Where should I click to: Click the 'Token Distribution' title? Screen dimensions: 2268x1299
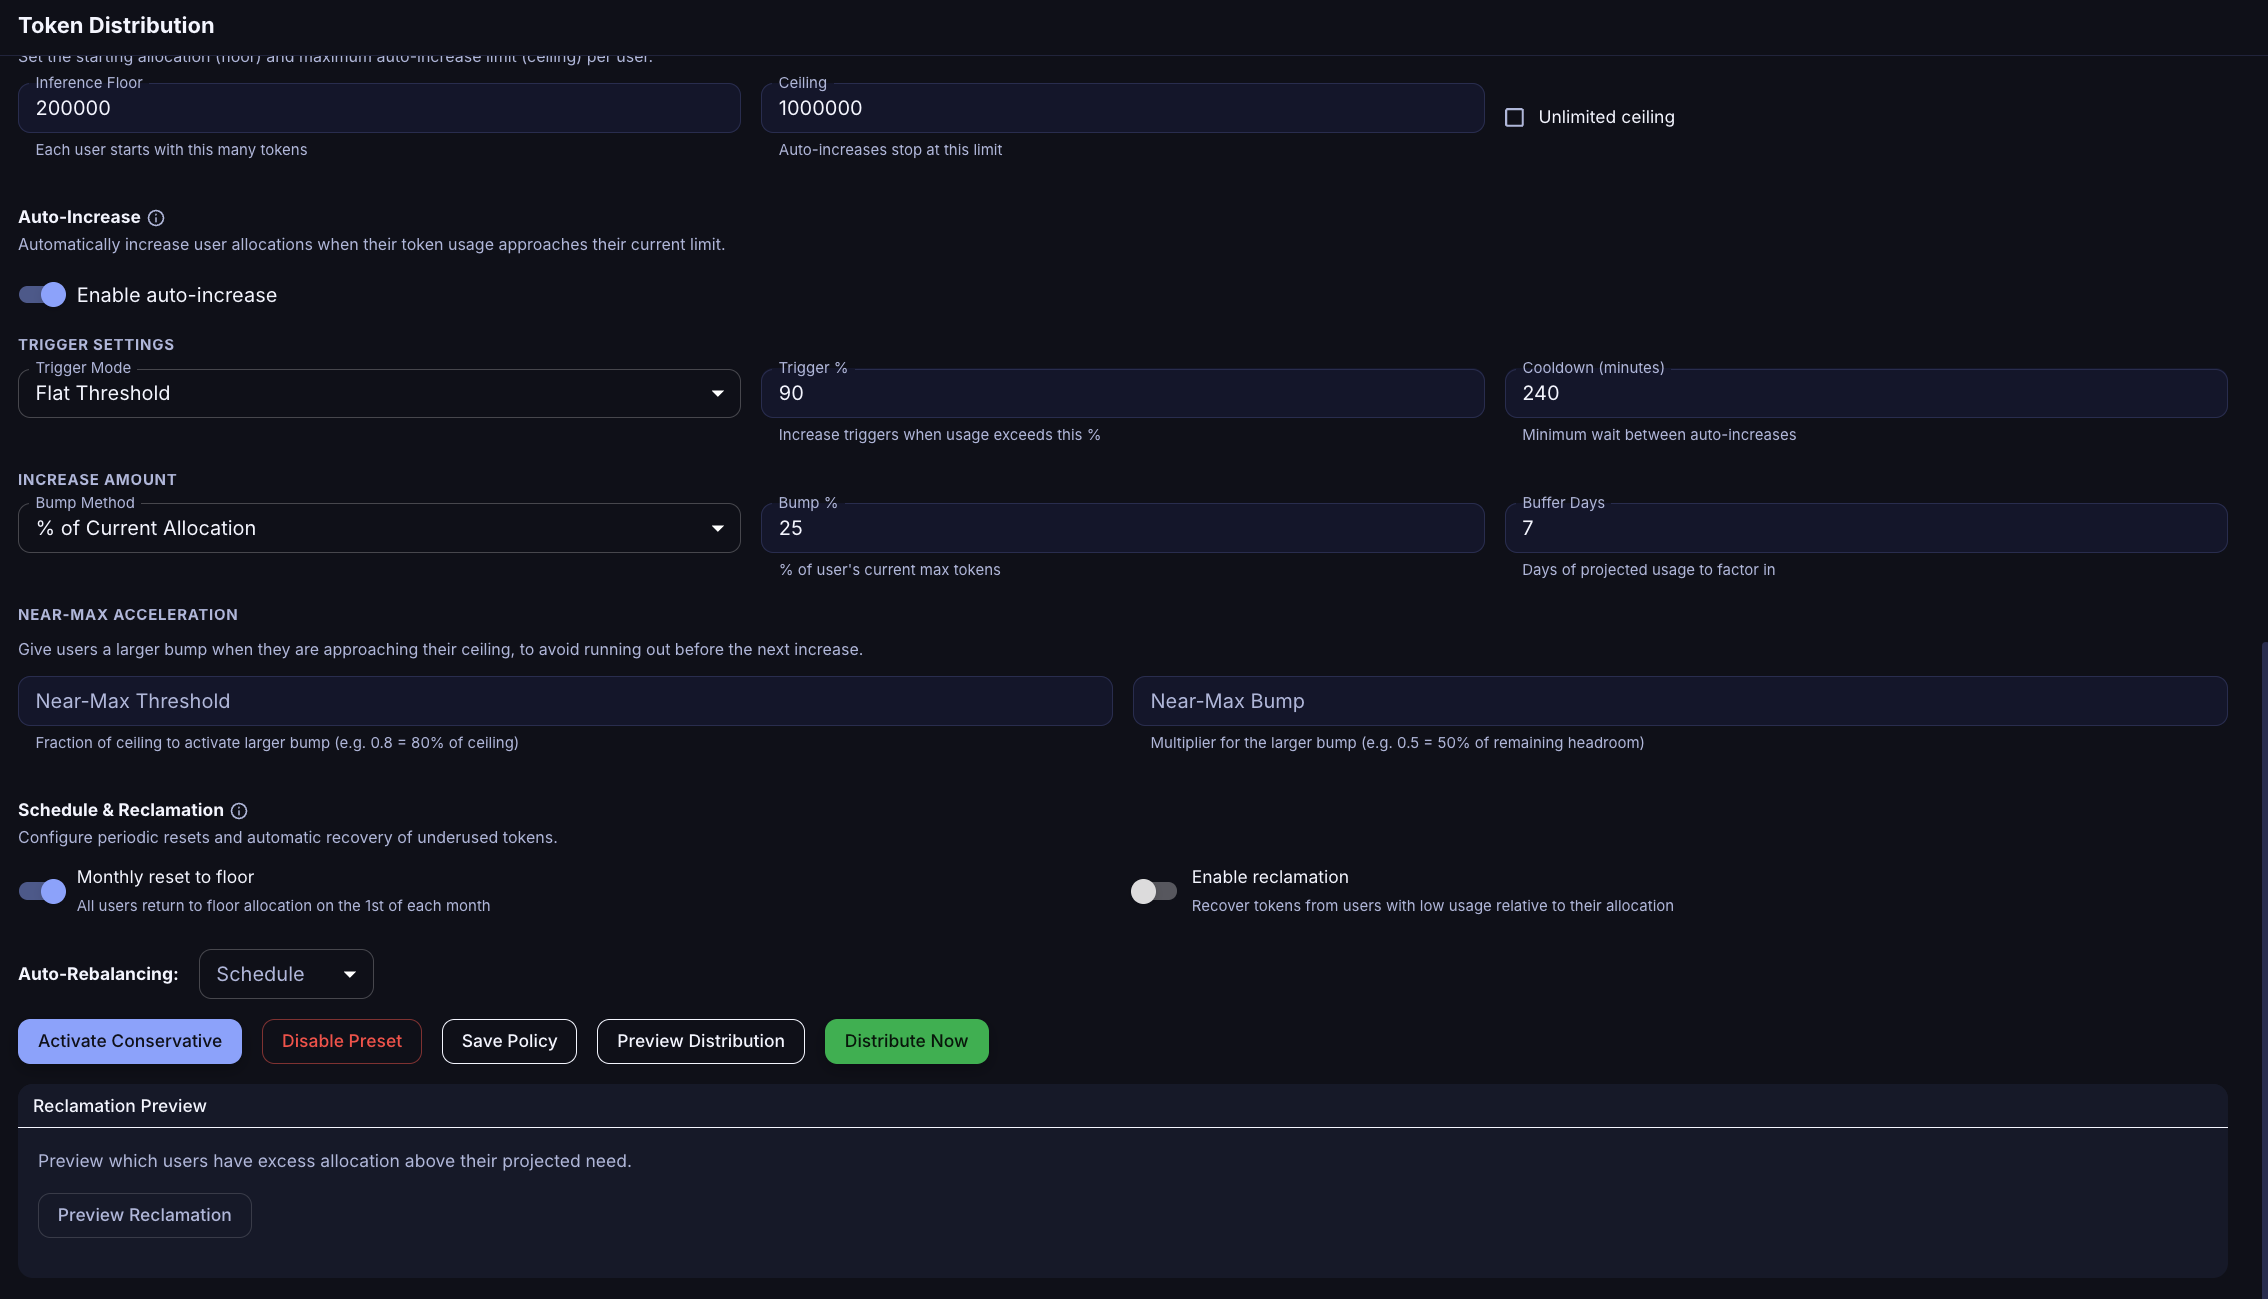point(116,26)
